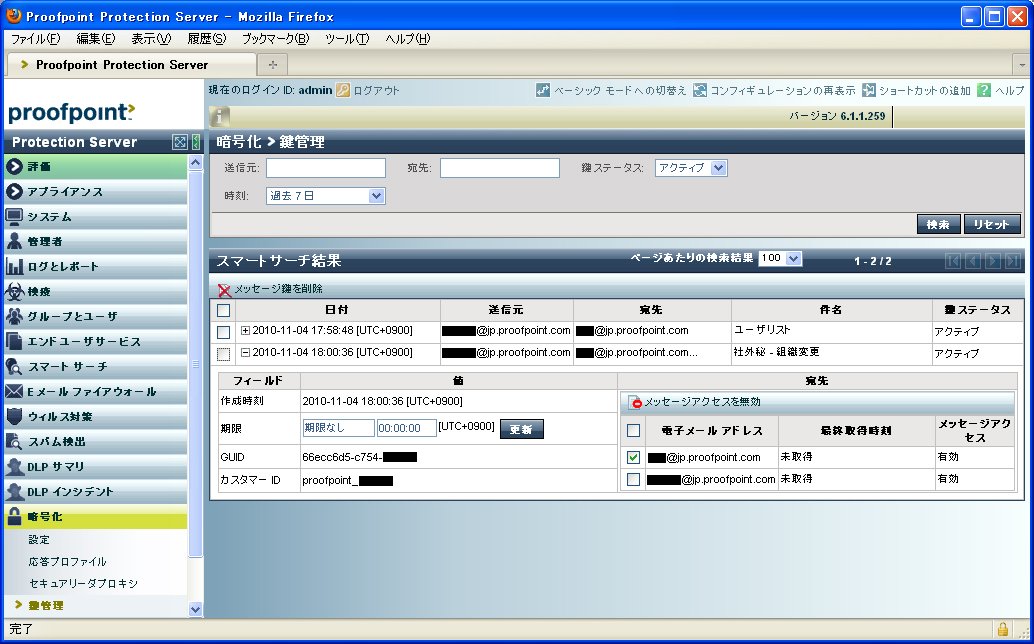This screenshot has height=644, width=1034.
Task: Click the ウィルス対策 shield icon
Action: [14, 417]
